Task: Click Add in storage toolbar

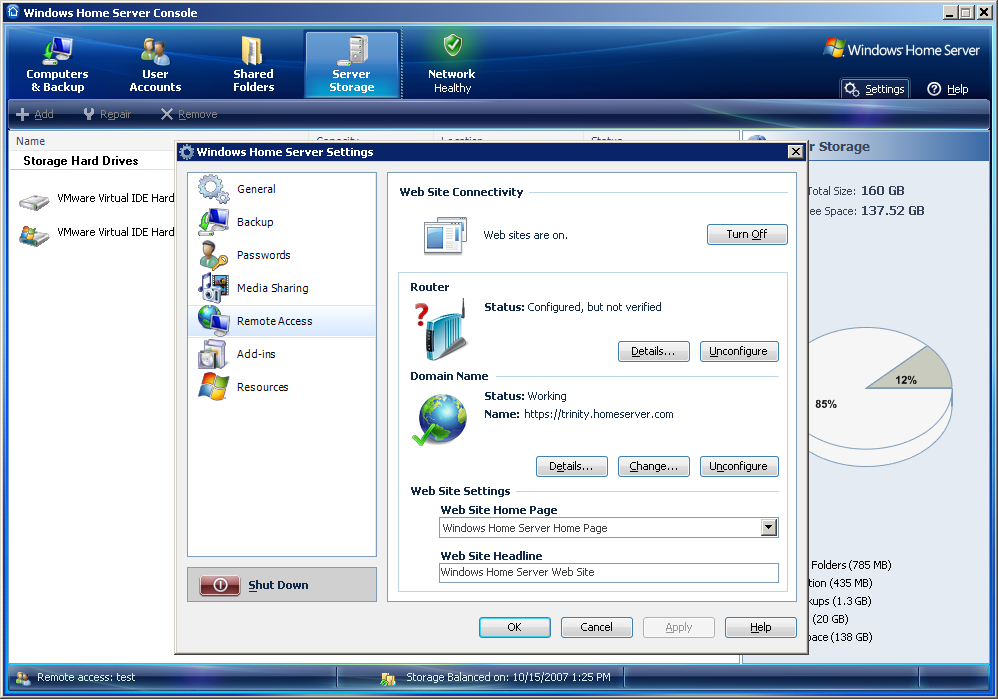Action: [x=35, y=115]
